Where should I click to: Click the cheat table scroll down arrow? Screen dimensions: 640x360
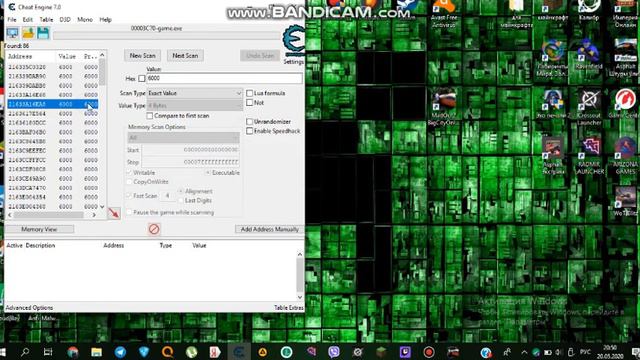point(300,297)
